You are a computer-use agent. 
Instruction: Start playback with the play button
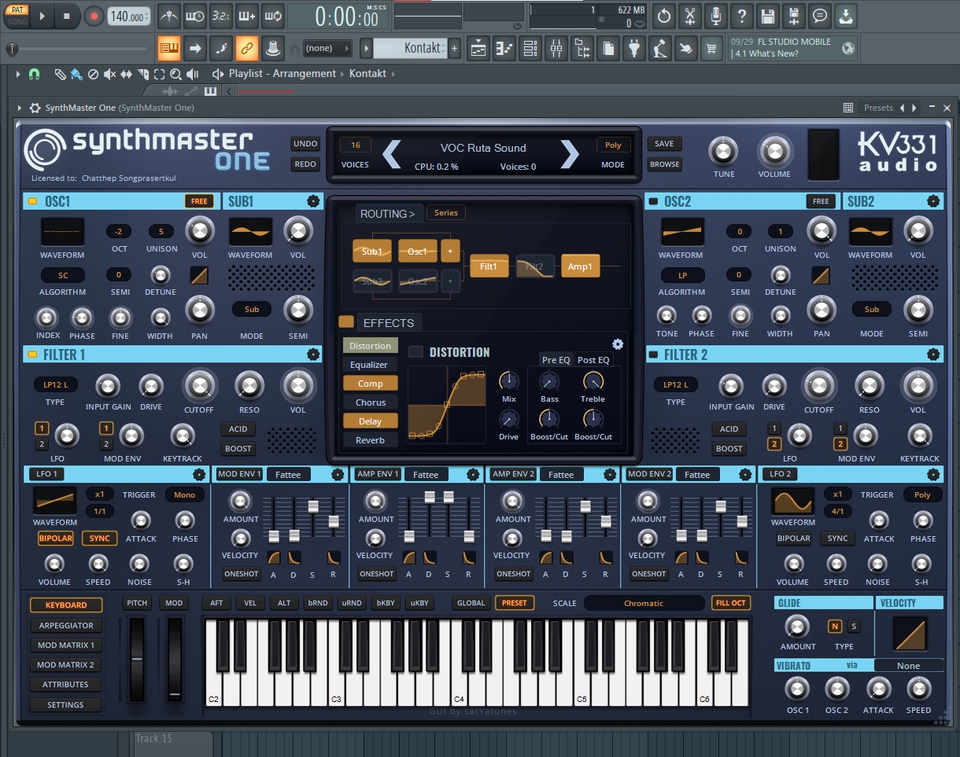42,16
